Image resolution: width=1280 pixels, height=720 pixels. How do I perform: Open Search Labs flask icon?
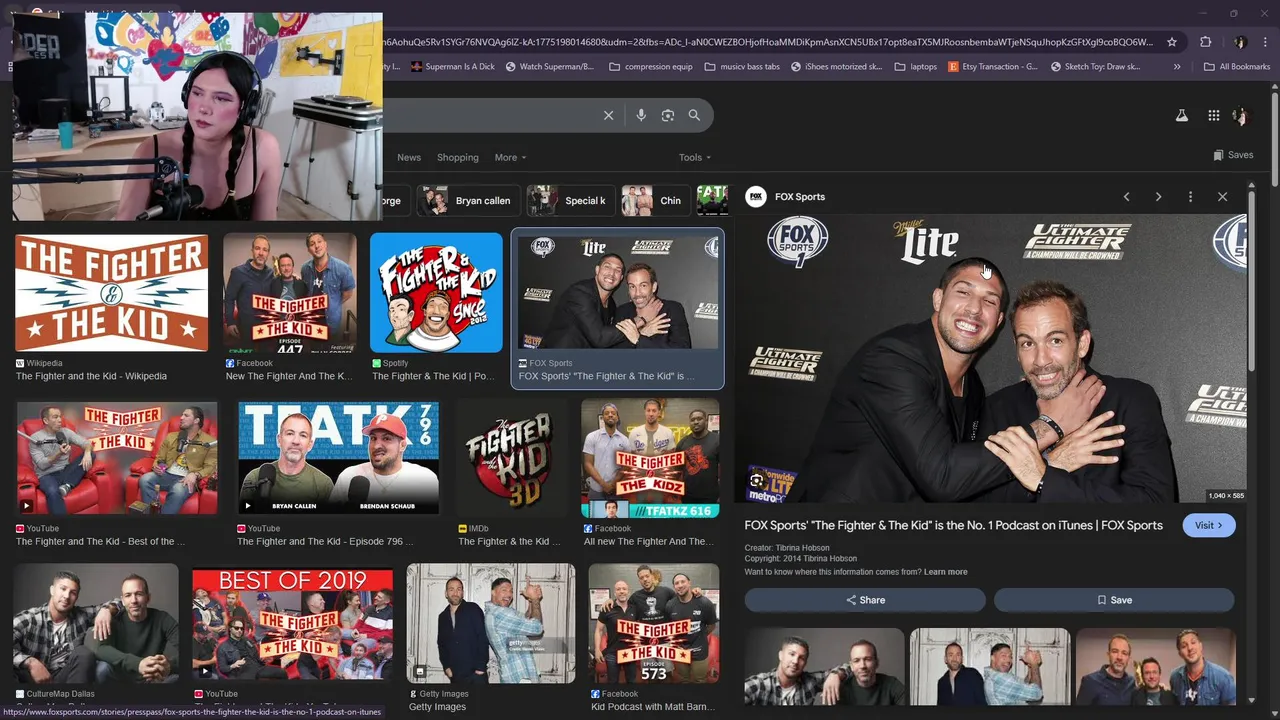pyautogui.click(x=1181, y=115)
